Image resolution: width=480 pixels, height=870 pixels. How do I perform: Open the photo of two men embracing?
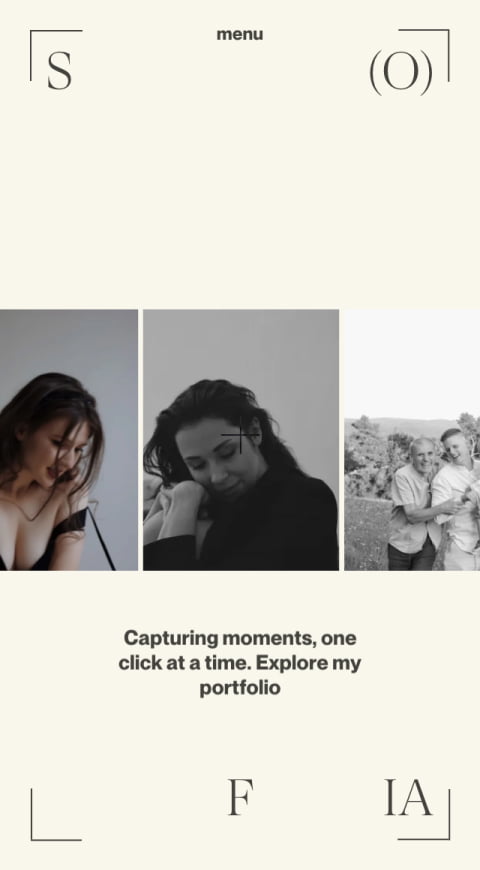[x=412, y=440]
